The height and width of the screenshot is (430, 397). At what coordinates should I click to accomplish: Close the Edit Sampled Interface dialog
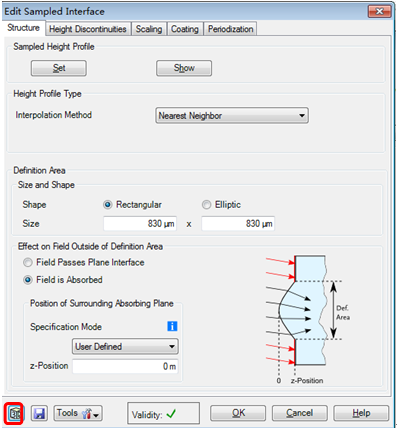(379, 11)
